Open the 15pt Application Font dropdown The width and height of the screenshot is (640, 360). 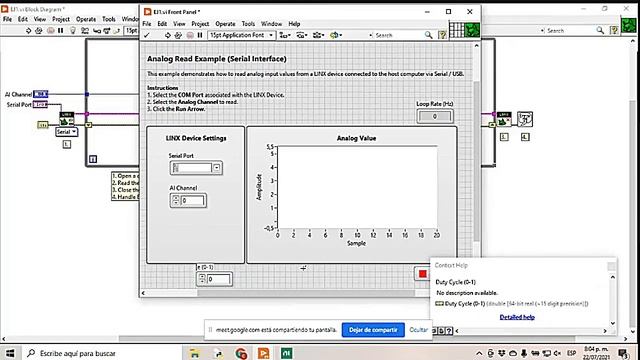pyautogui.click(x=241, y=36)
